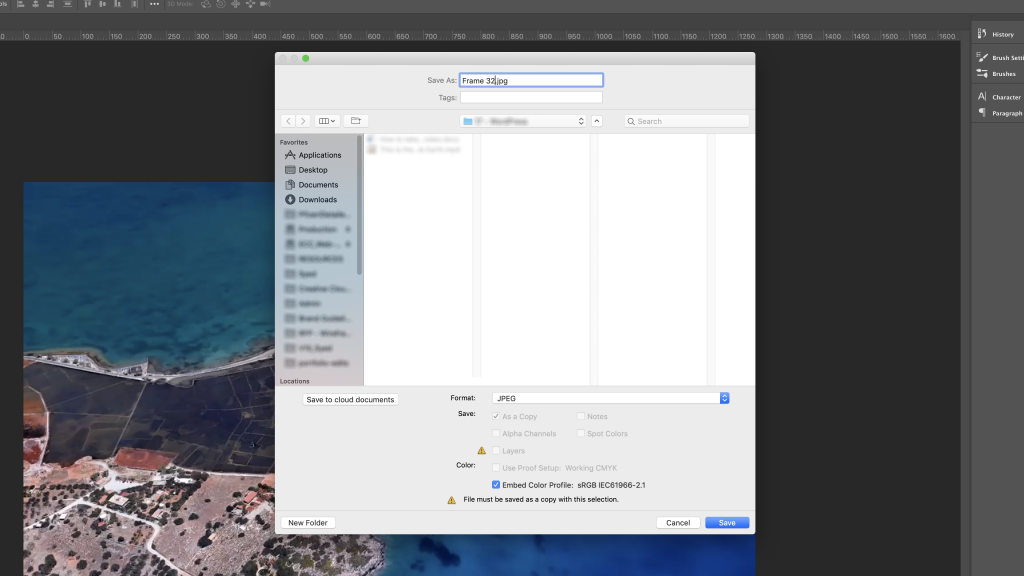Image resolution: width=1024 pixels, height=576 pixels.
Task: Click Save to cloud documents
Action: 351,399
